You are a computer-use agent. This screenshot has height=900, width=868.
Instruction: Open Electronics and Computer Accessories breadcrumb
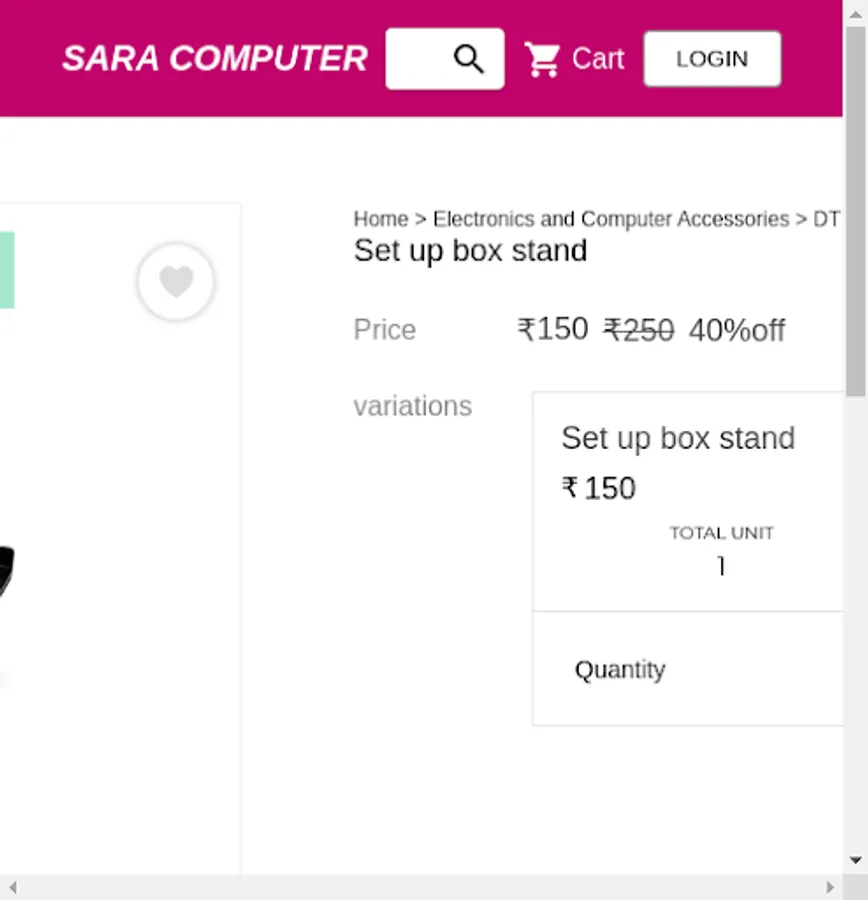click(610, 219)
